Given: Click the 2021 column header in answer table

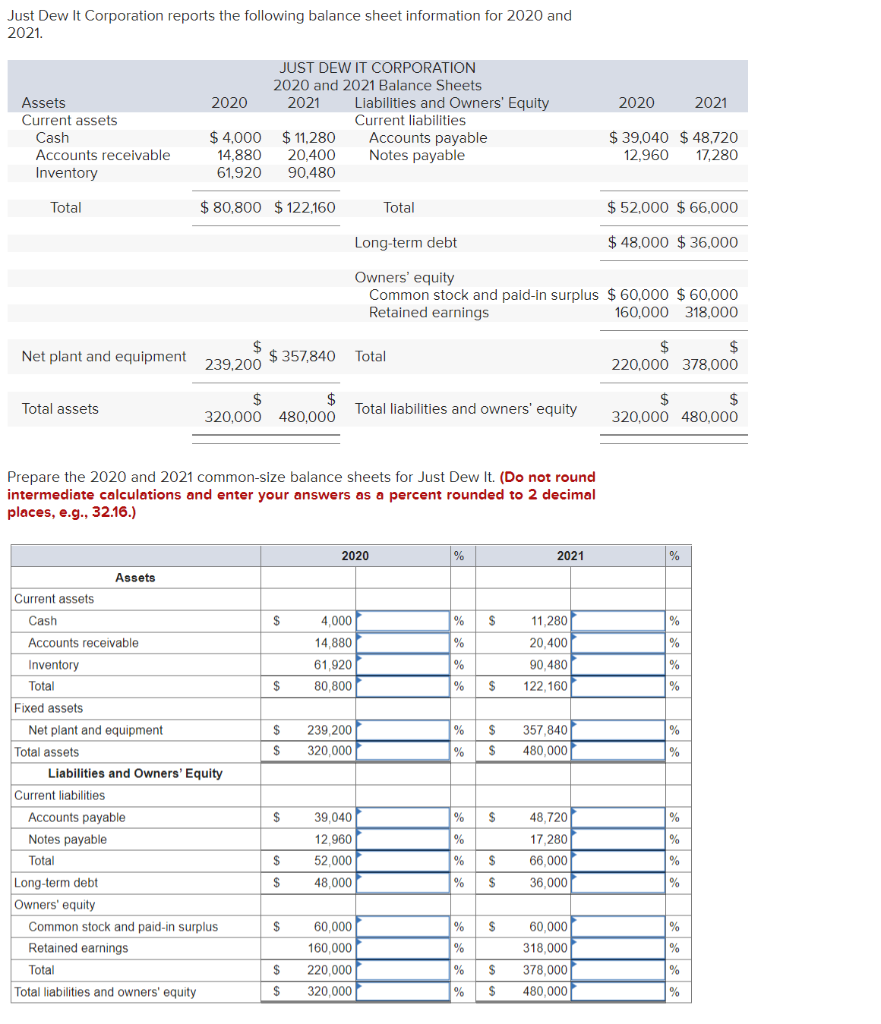Looking at the screenshot, I should click(x=570, y=556).
